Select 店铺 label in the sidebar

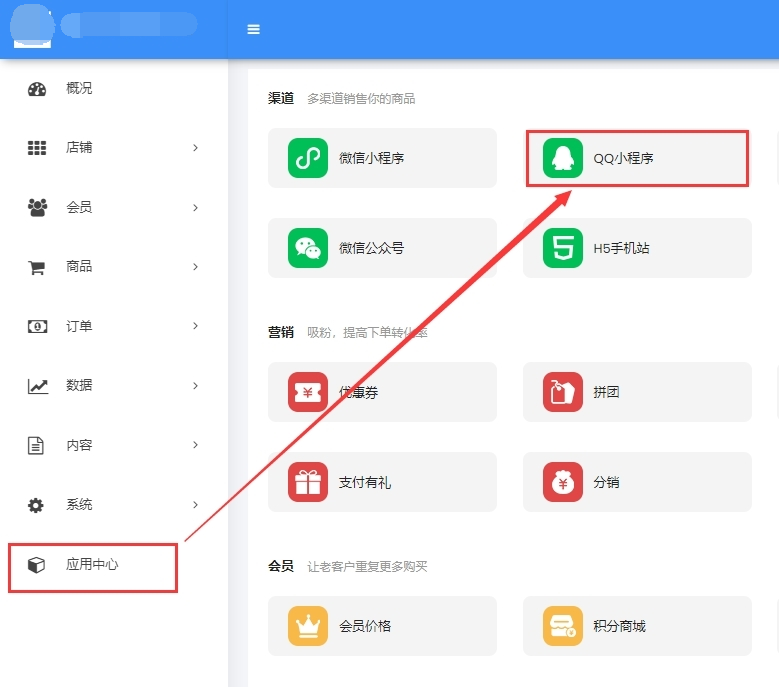tap(79, 147)
